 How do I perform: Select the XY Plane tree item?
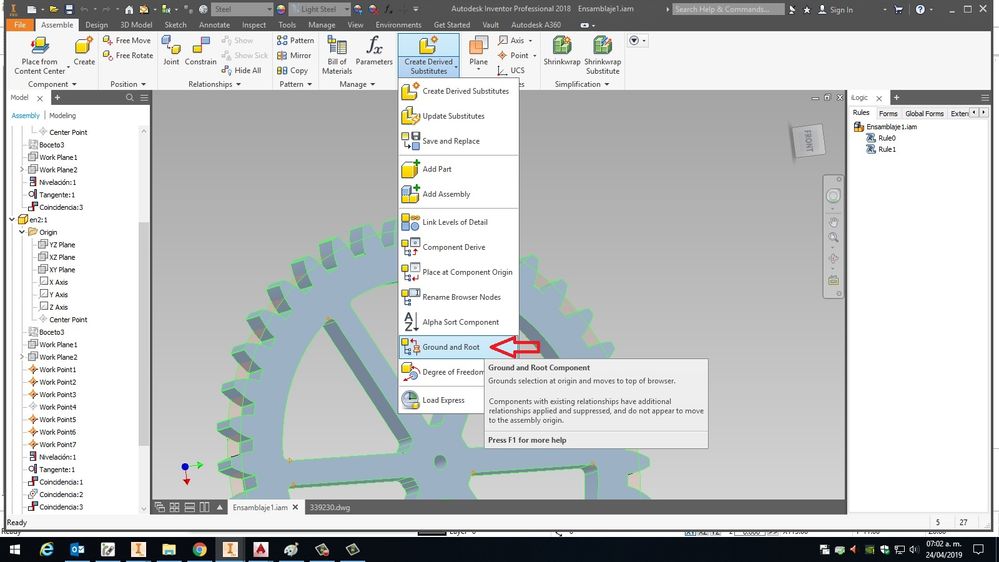click(56, 270)
